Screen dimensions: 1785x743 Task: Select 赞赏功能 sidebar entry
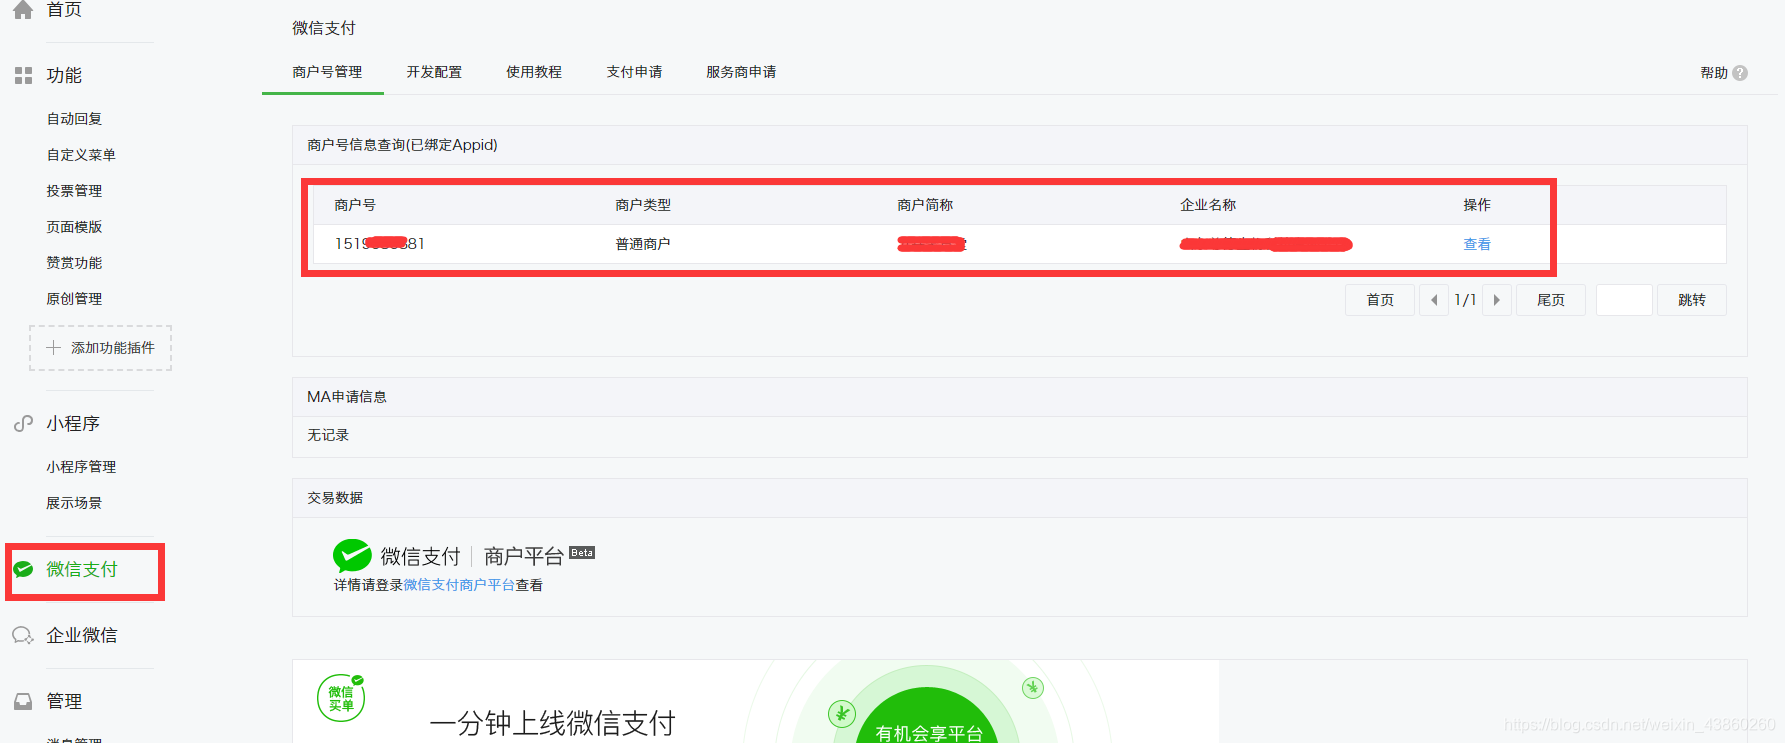tap(74, 263)
